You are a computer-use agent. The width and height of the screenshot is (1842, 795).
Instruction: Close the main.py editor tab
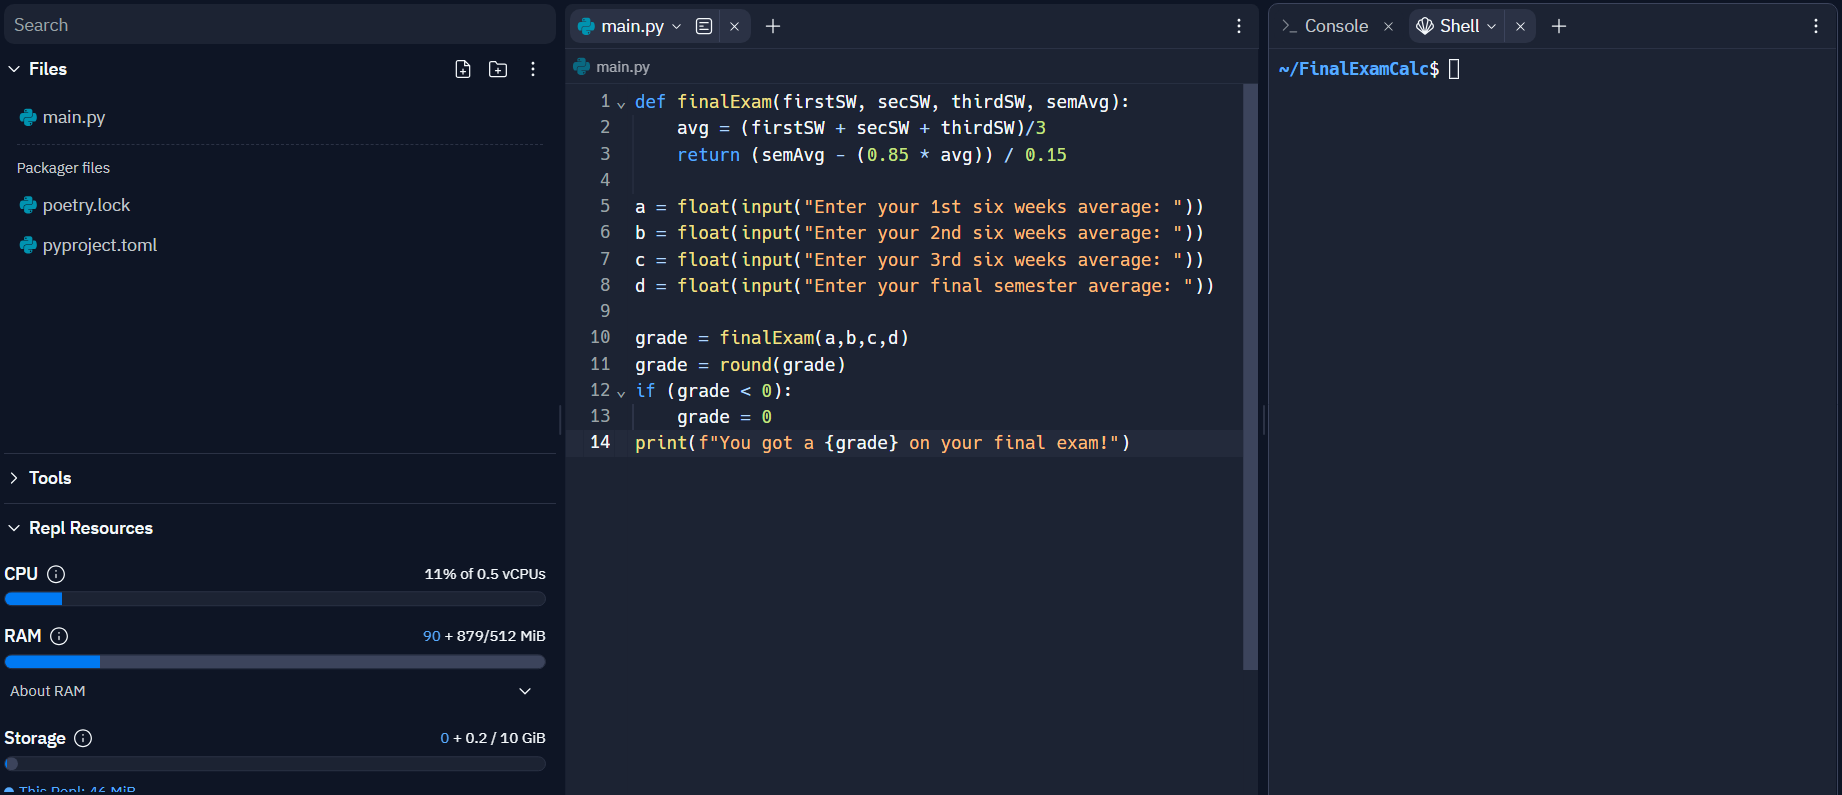pyautogui.click(x=735, y=26)
